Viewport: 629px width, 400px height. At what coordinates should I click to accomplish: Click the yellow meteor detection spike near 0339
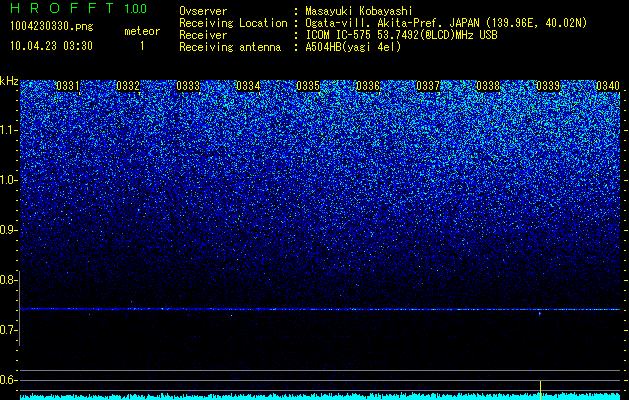pyautogui.click(x=540, y=390)
